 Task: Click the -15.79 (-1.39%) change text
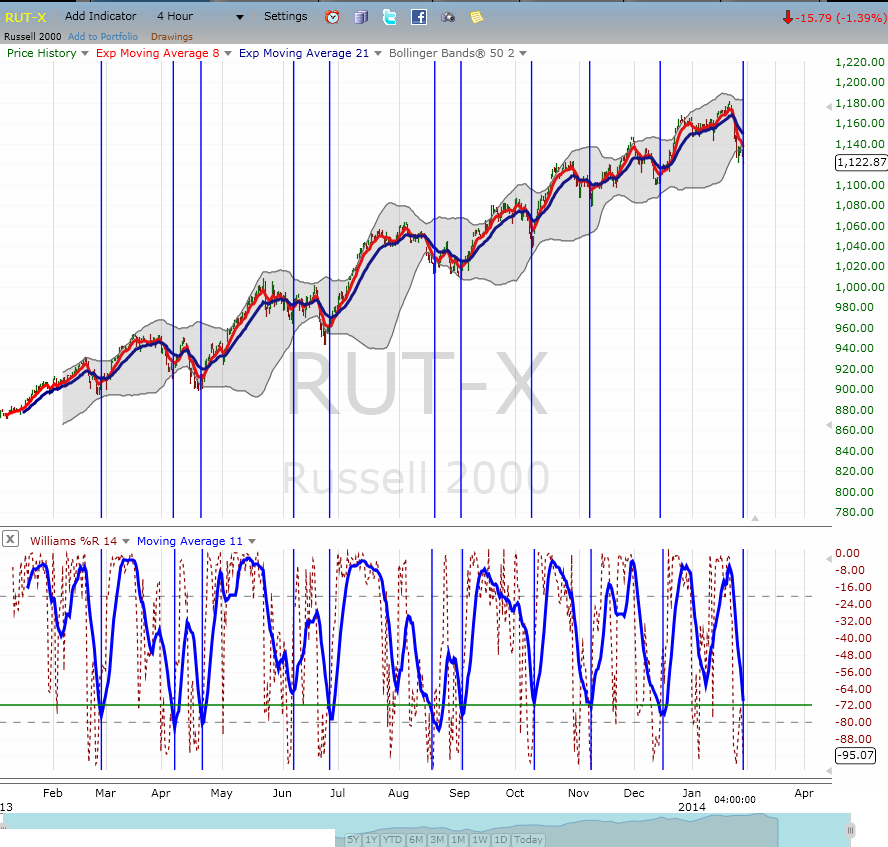coord(840,18)
